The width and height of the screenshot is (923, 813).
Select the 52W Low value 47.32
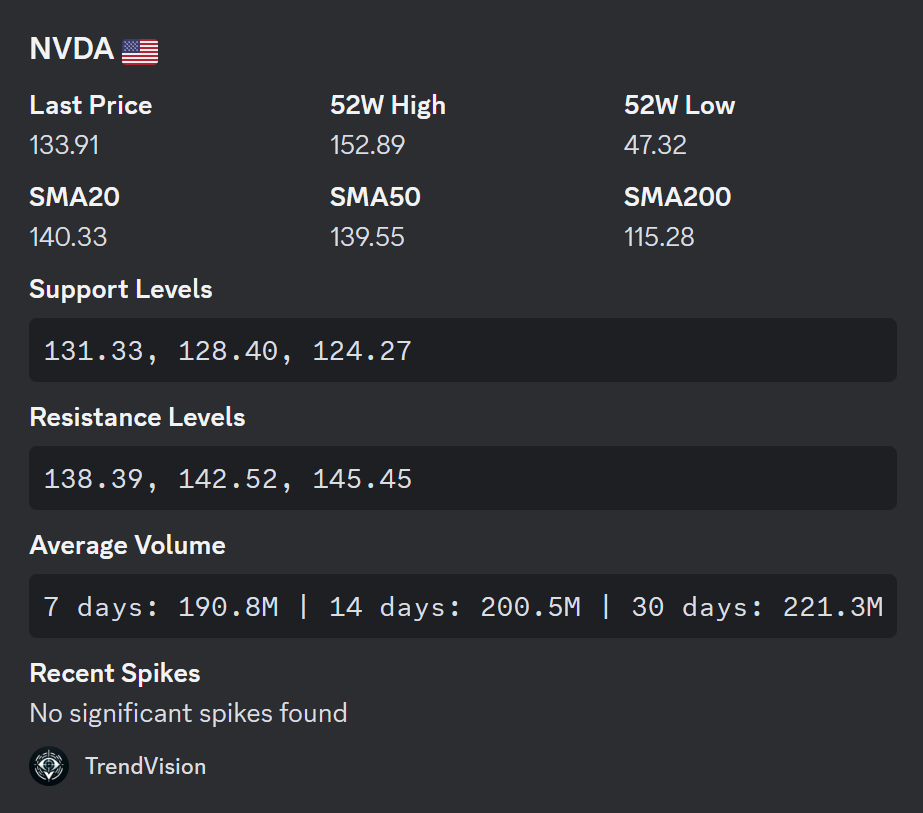coord(655,145)
